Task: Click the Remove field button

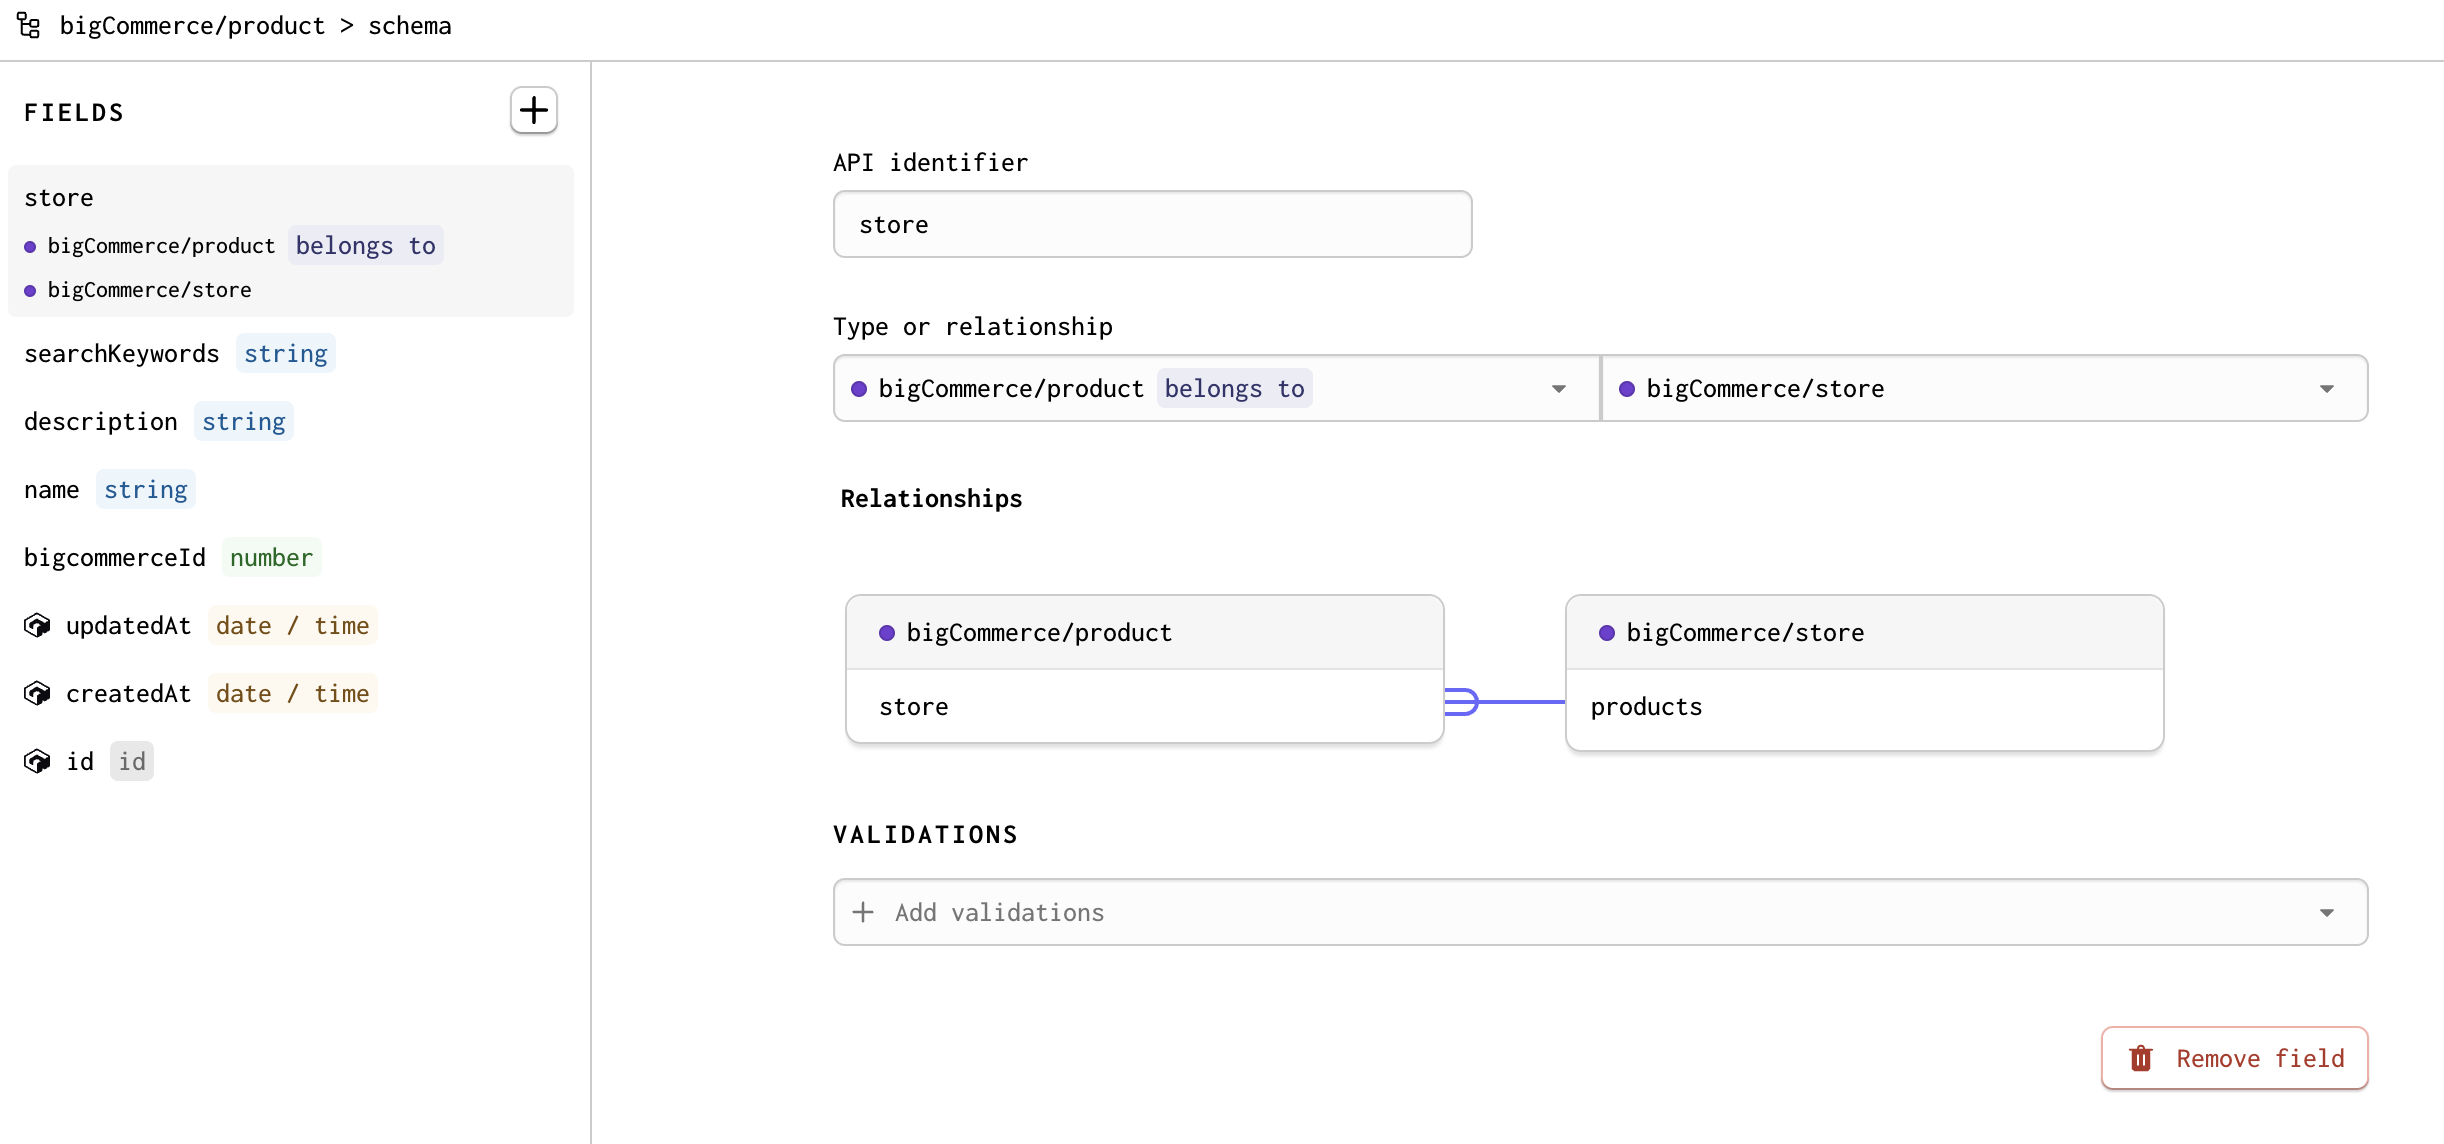Action: click(x=2234, y=1058)
